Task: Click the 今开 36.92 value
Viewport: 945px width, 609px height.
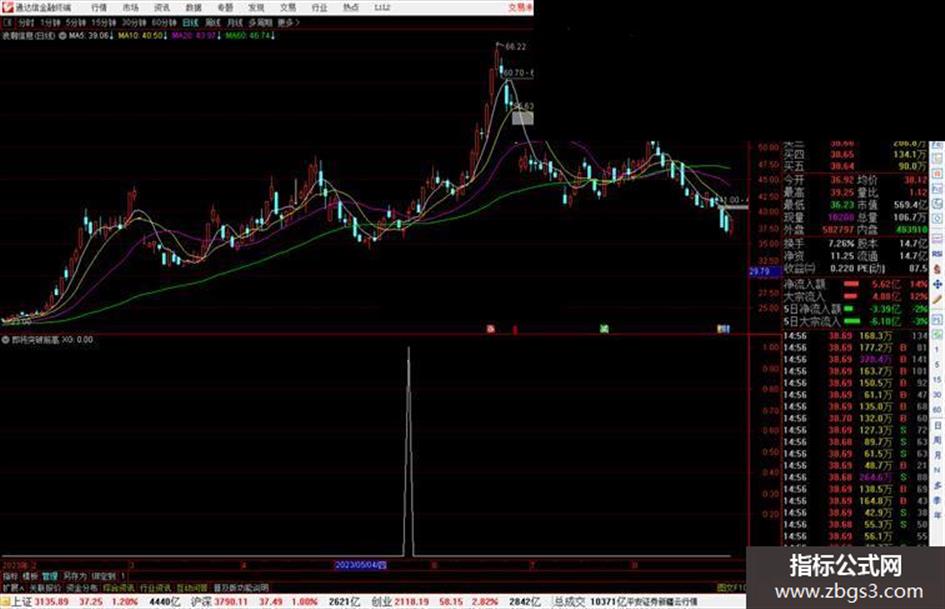Action: point(842,180)
